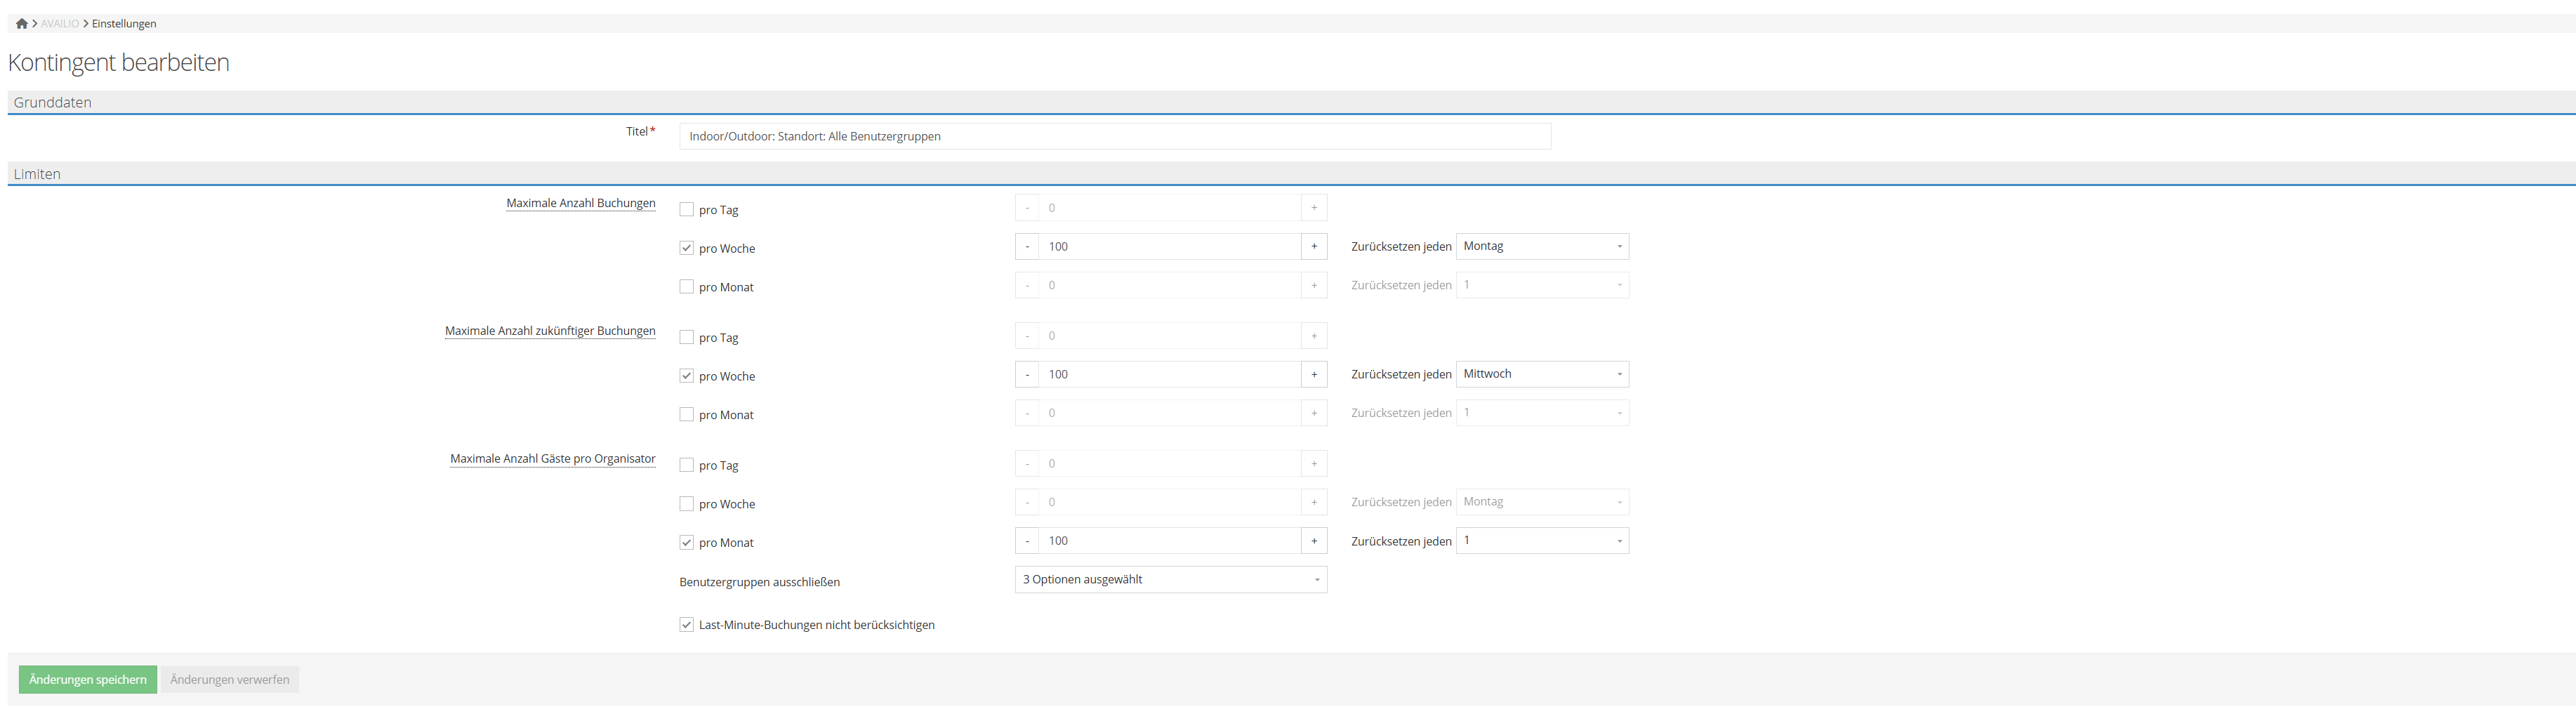Toggle Last-Minute-Buchungen nicht berücksichtigen checkbox
Viewport: 2576px width, 721px height.
[687, 625]
